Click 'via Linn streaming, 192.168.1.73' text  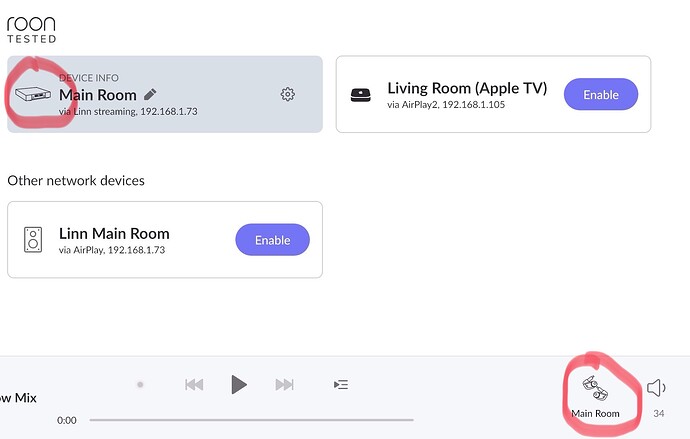click(x=128, y=112)
